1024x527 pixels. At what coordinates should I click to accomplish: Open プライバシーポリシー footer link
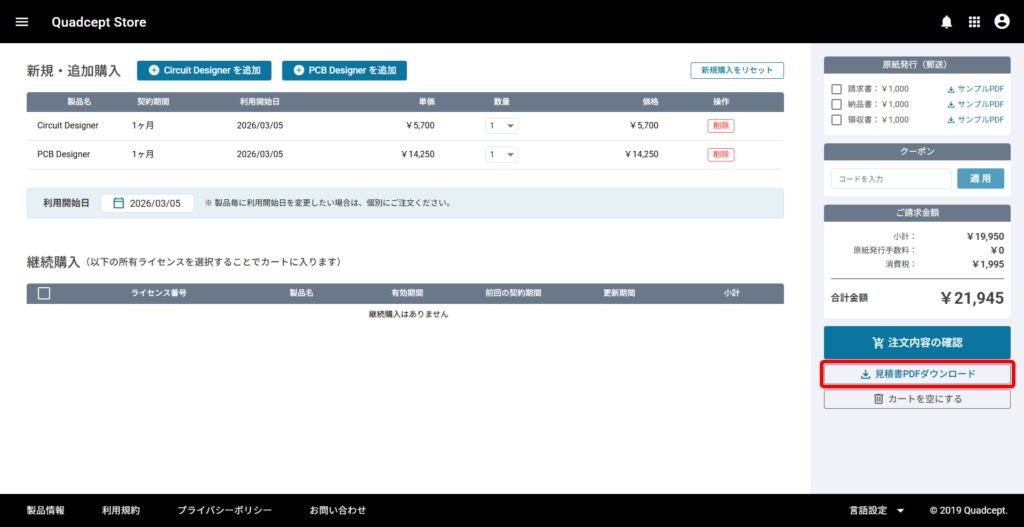[224, 510]
